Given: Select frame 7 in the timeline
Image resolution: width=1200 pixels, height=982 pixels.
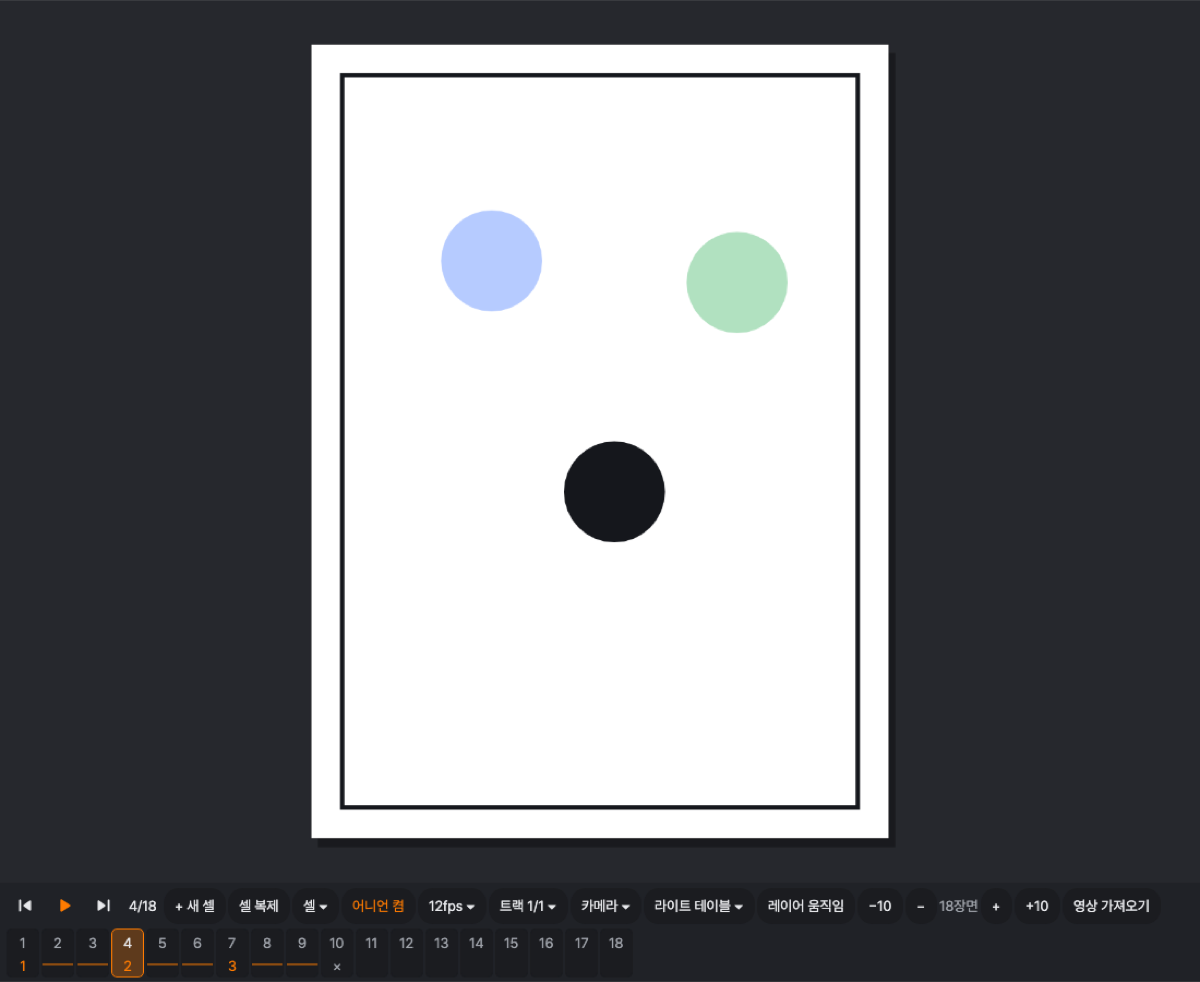Looking at the screenshot, I should pyautogui.click(x=232, y=953).
